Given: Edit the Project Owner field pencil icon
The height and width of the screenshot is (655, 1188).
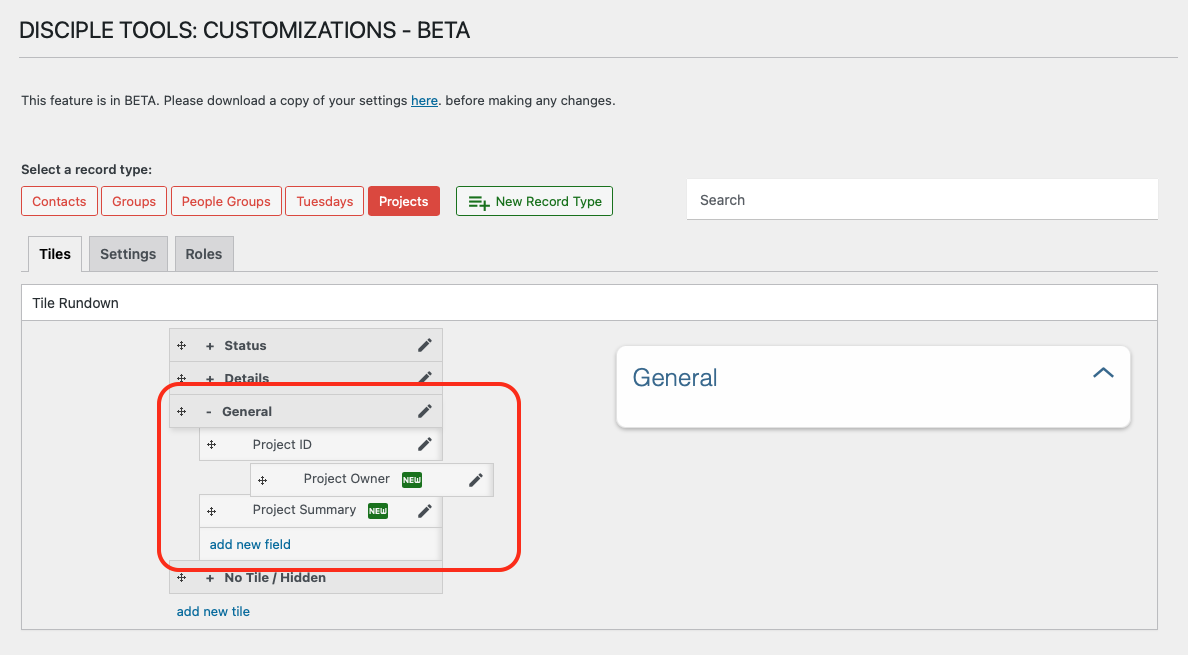Looking at the screenshot, I should [x=476, y=480].
